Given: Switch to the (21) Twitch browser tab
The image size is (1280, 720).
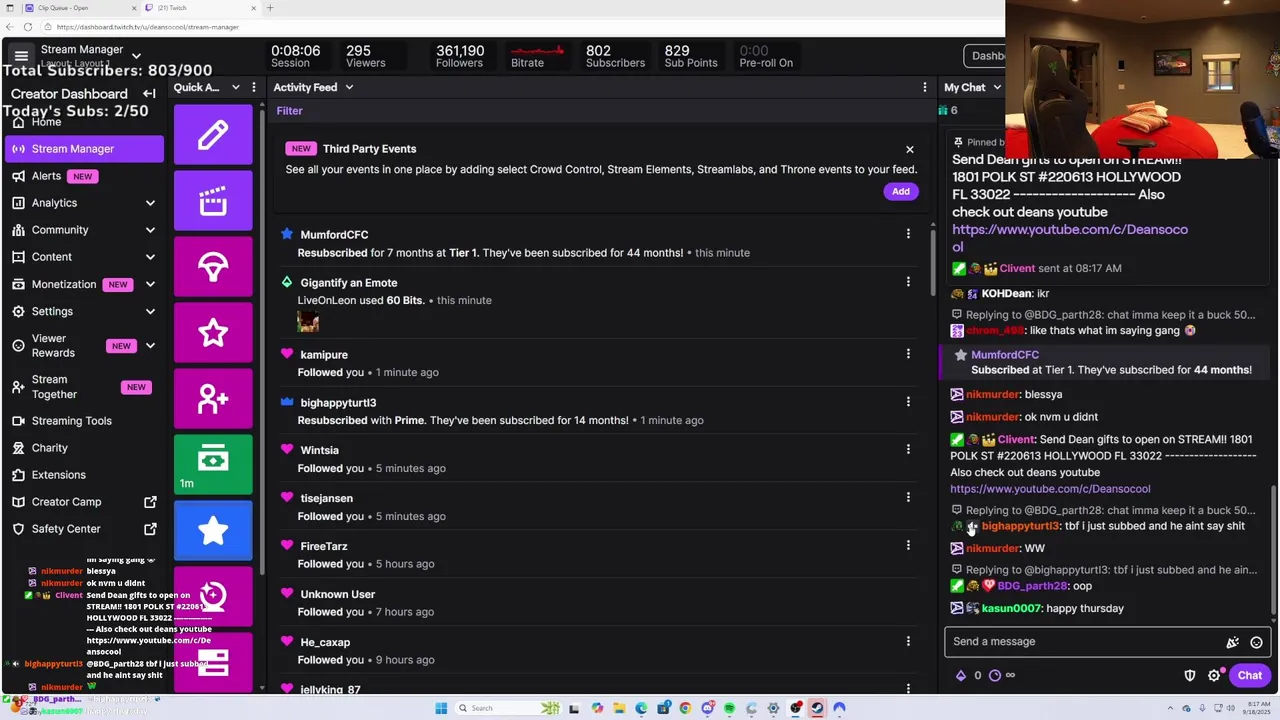Looking at the screenshot, I should (200, 8).
